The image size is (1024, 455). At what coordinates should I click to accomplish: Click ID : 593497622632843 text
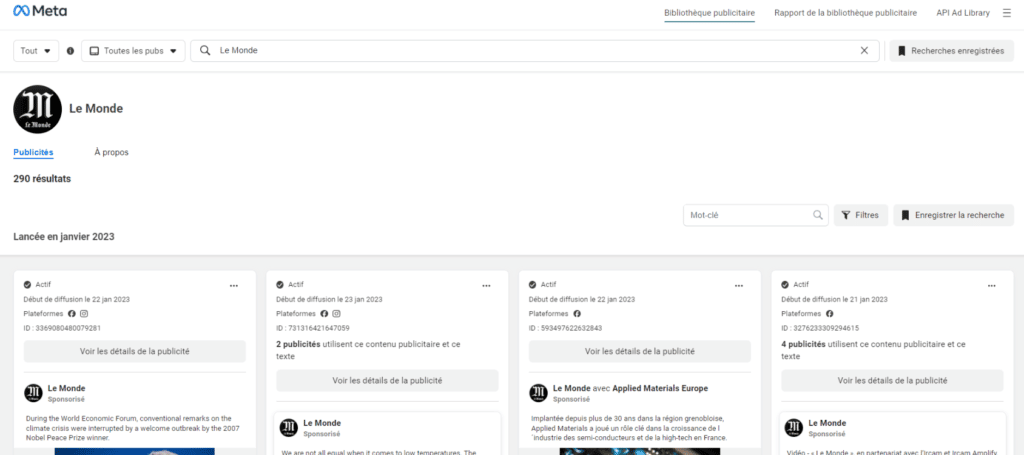point(566,328)
